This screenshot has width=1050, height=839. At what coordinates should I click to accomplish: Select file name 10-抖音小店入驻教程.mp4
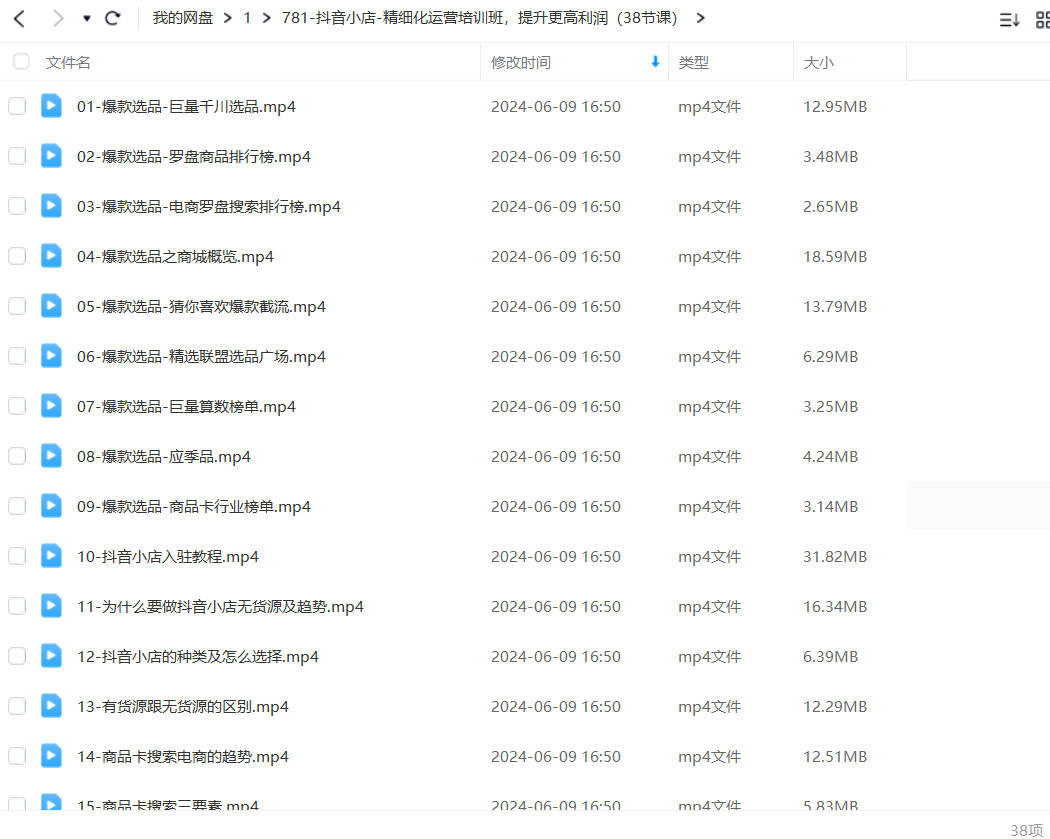(167, 556)
